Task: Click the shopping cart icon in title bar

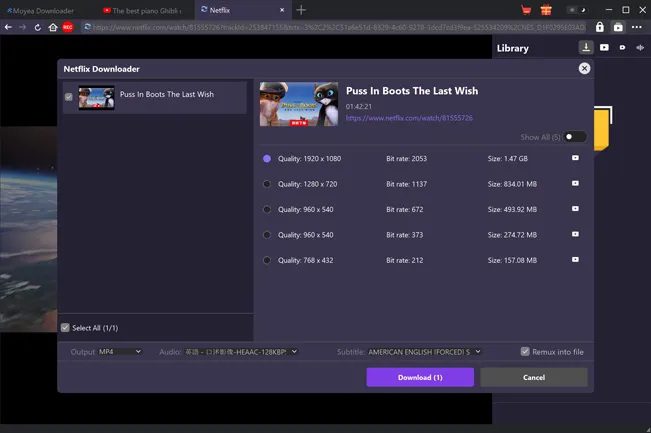Action: coord(526,9)
